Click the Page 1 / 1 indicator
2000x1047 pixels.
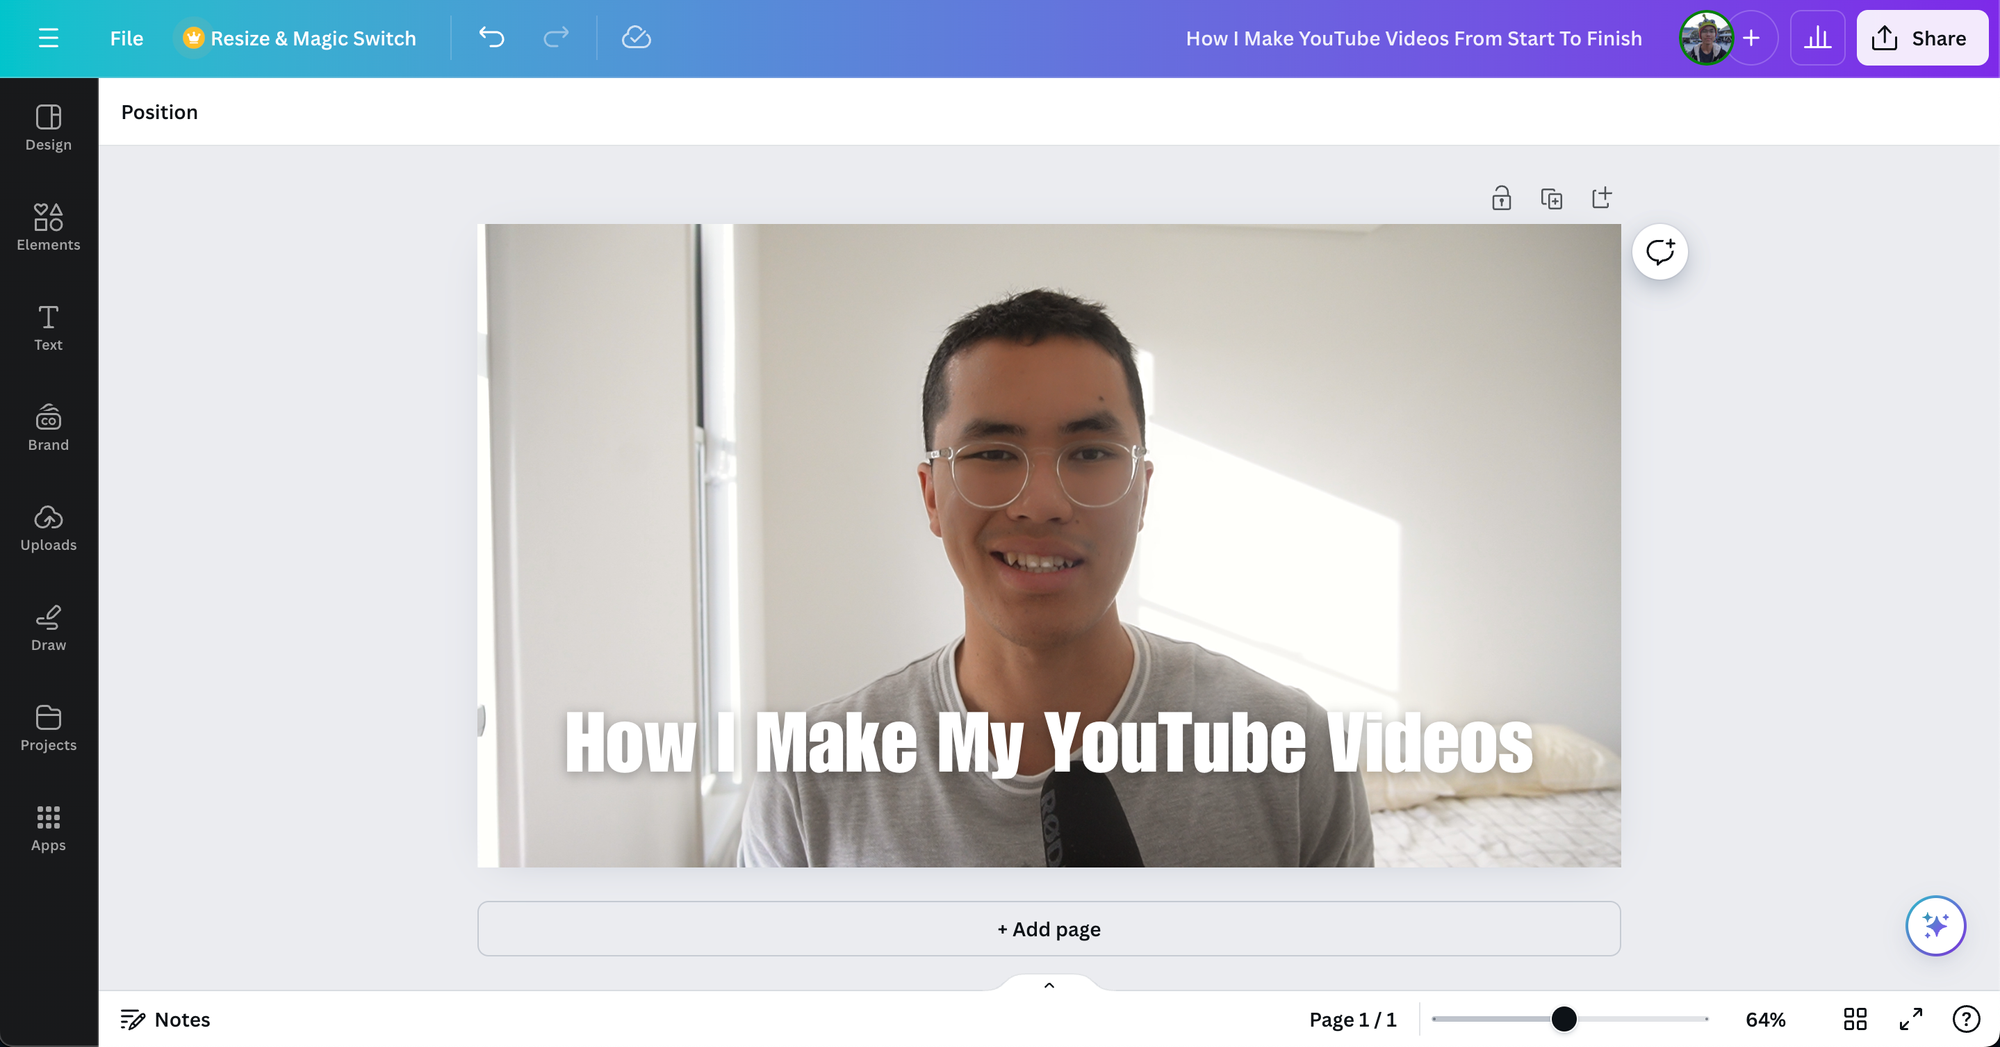(1353, 1020)
